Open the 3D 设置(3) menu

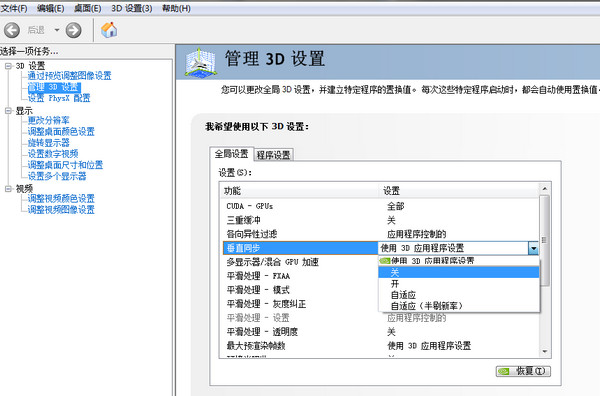tap(132, 8)
